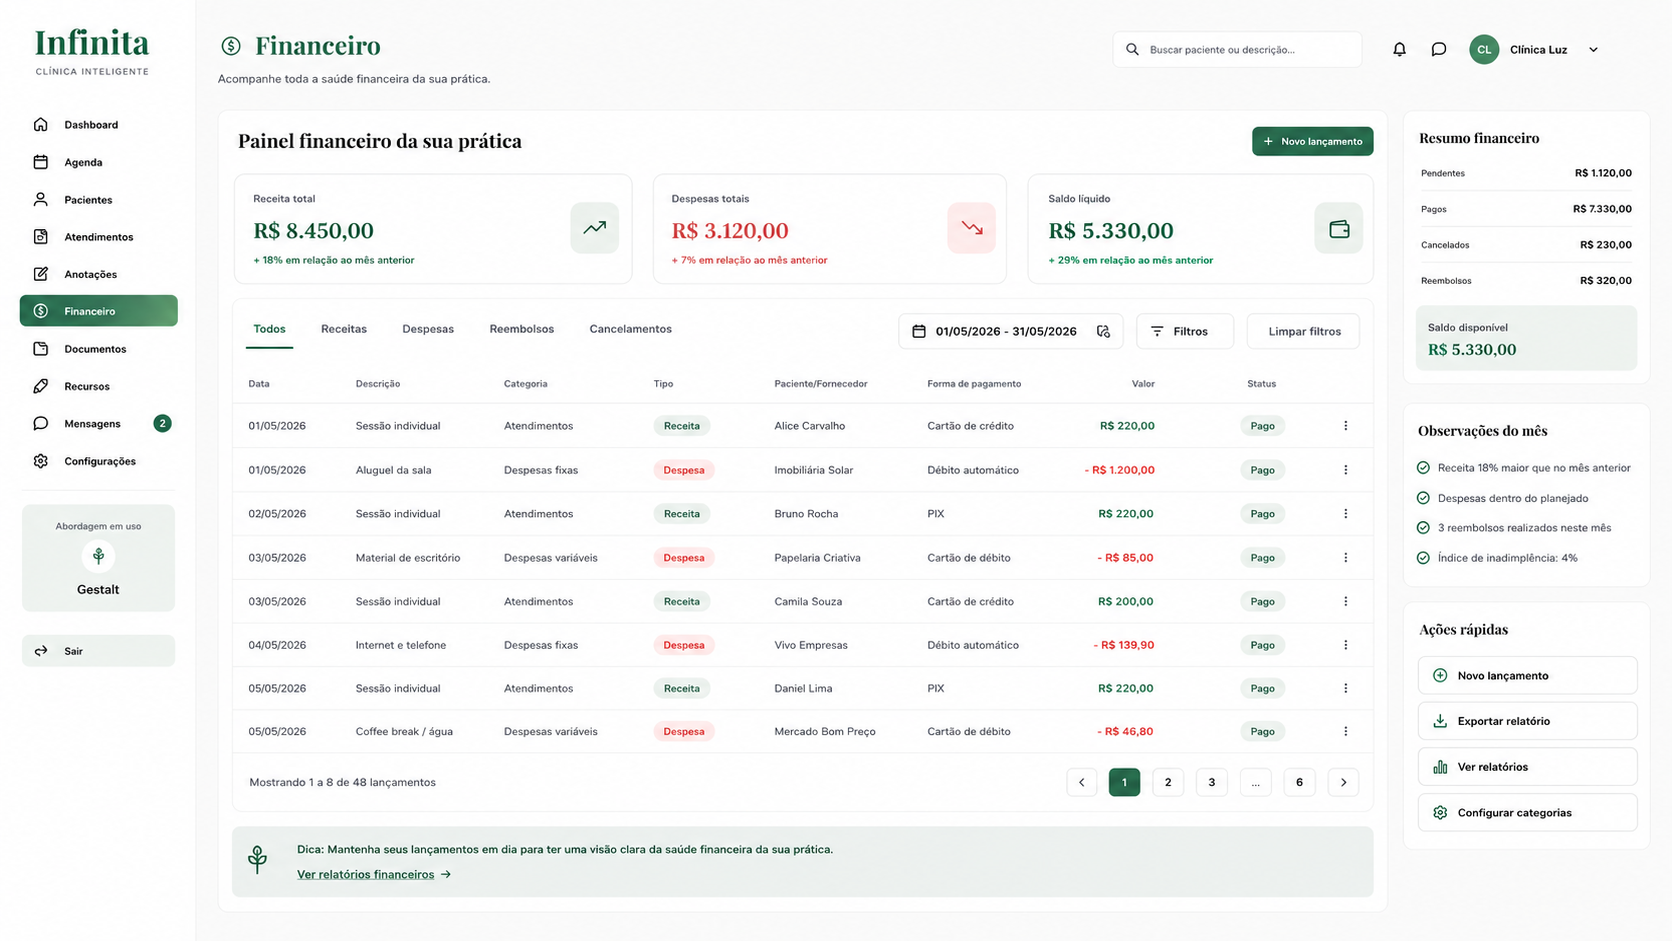Viewport: 1672px width, 941px height.
Task: Click Receita tag on Alice Carvalho row
Action: tap(682, 426)
